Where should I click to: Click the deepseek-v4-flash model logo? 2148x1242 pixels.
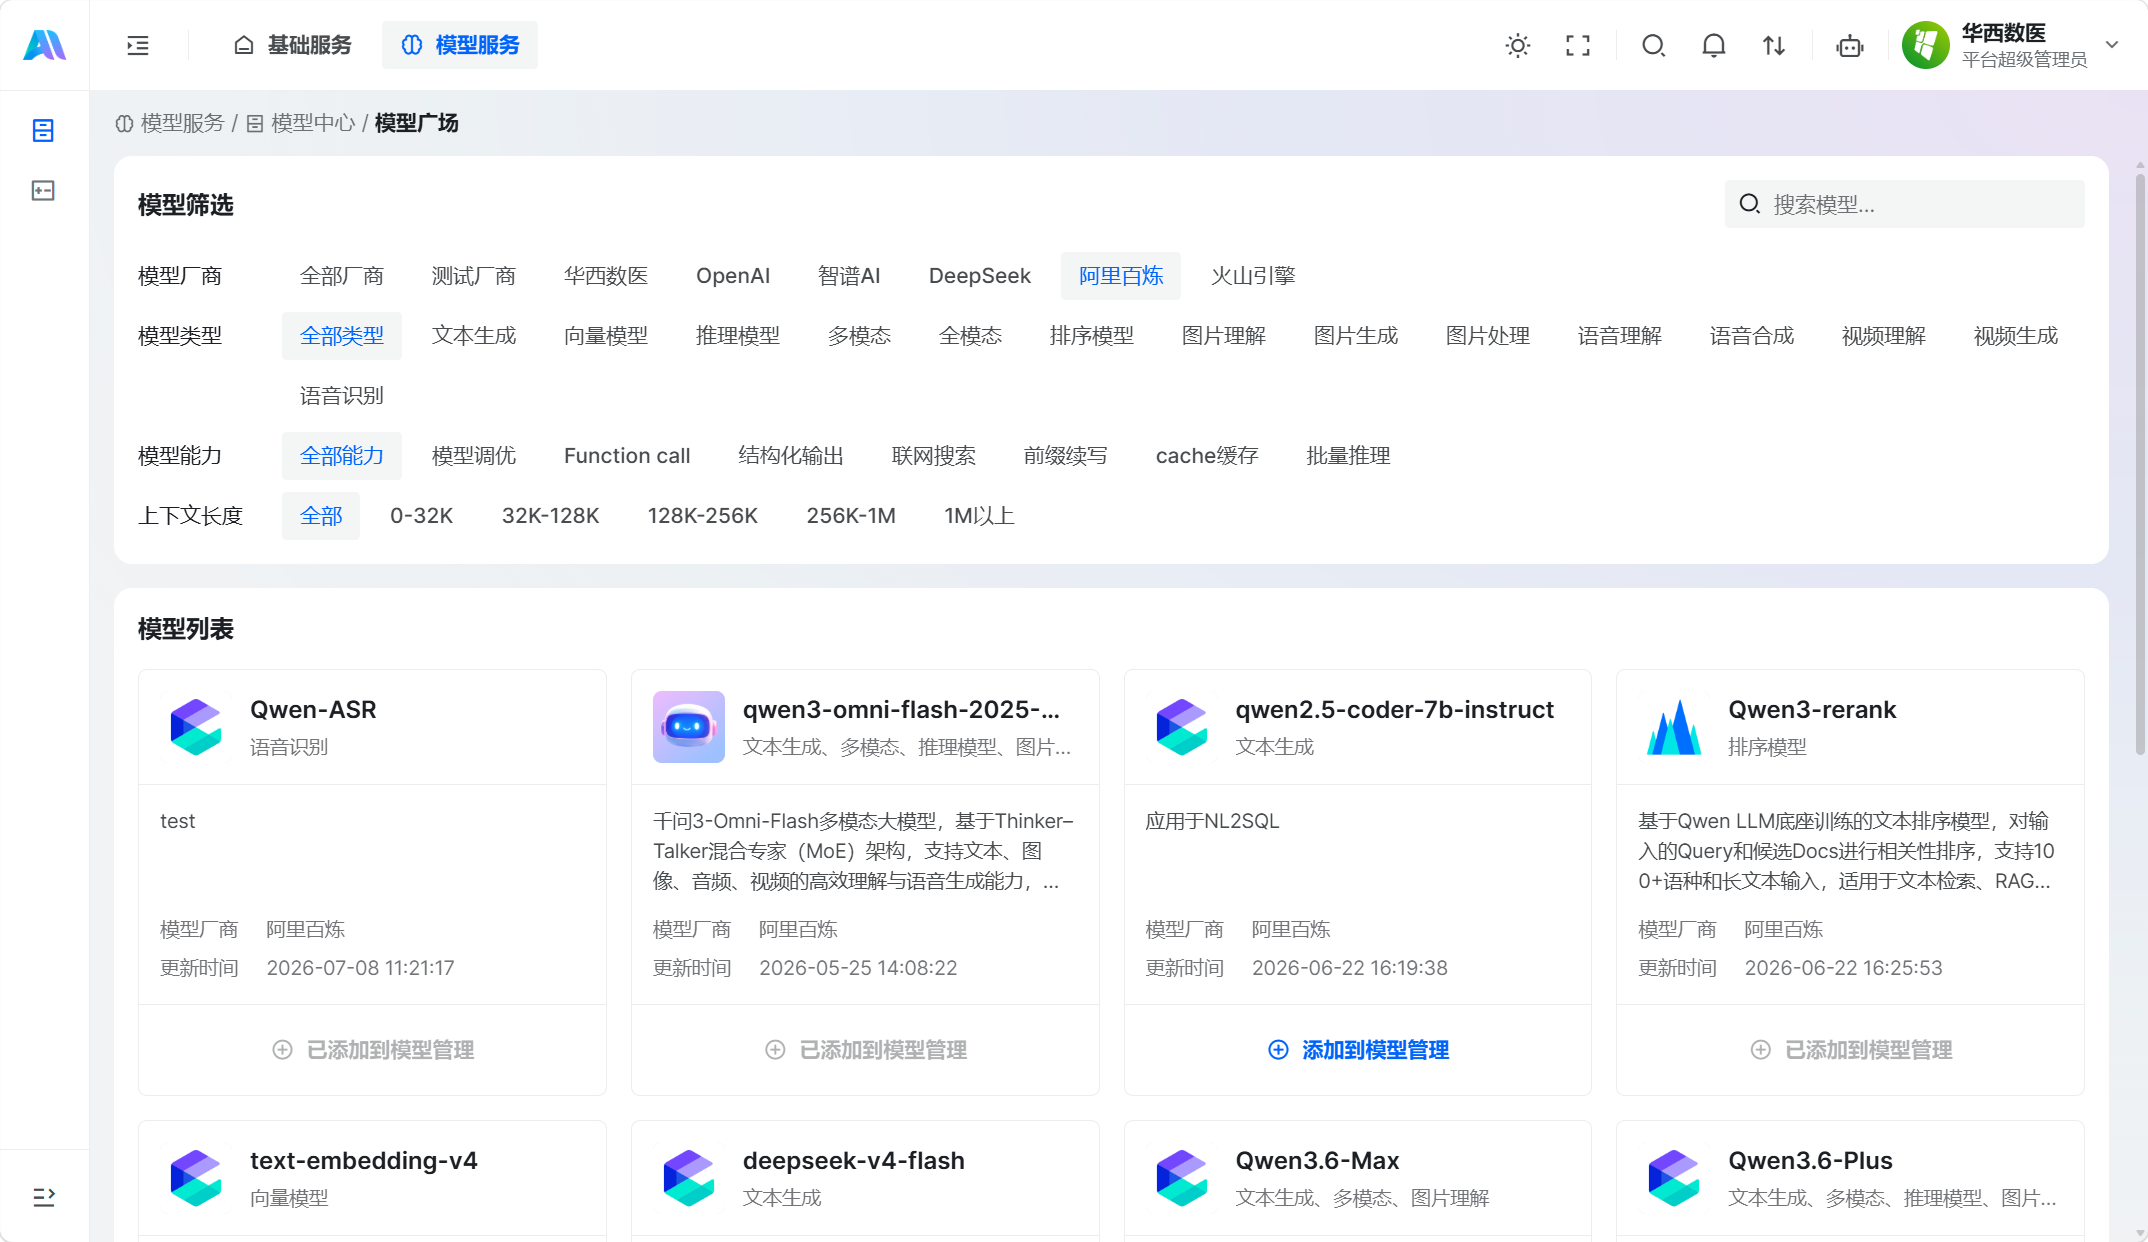[x=689, y=1178]
